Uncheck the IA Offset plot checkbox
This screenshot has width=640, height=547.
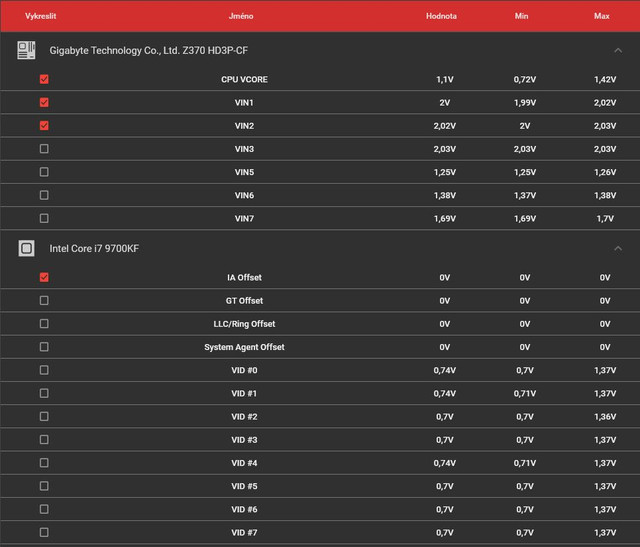(x=44, y=278)
